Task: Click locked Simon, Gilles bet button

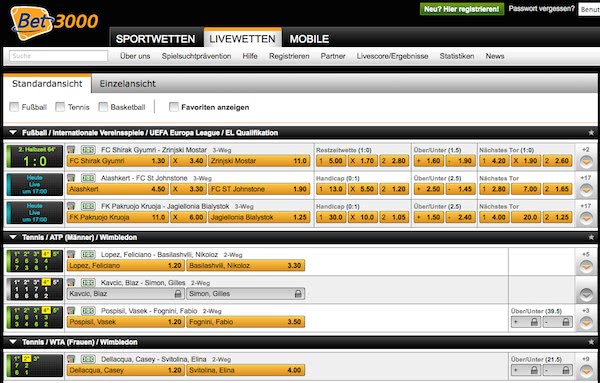Action: coord(245,294)
